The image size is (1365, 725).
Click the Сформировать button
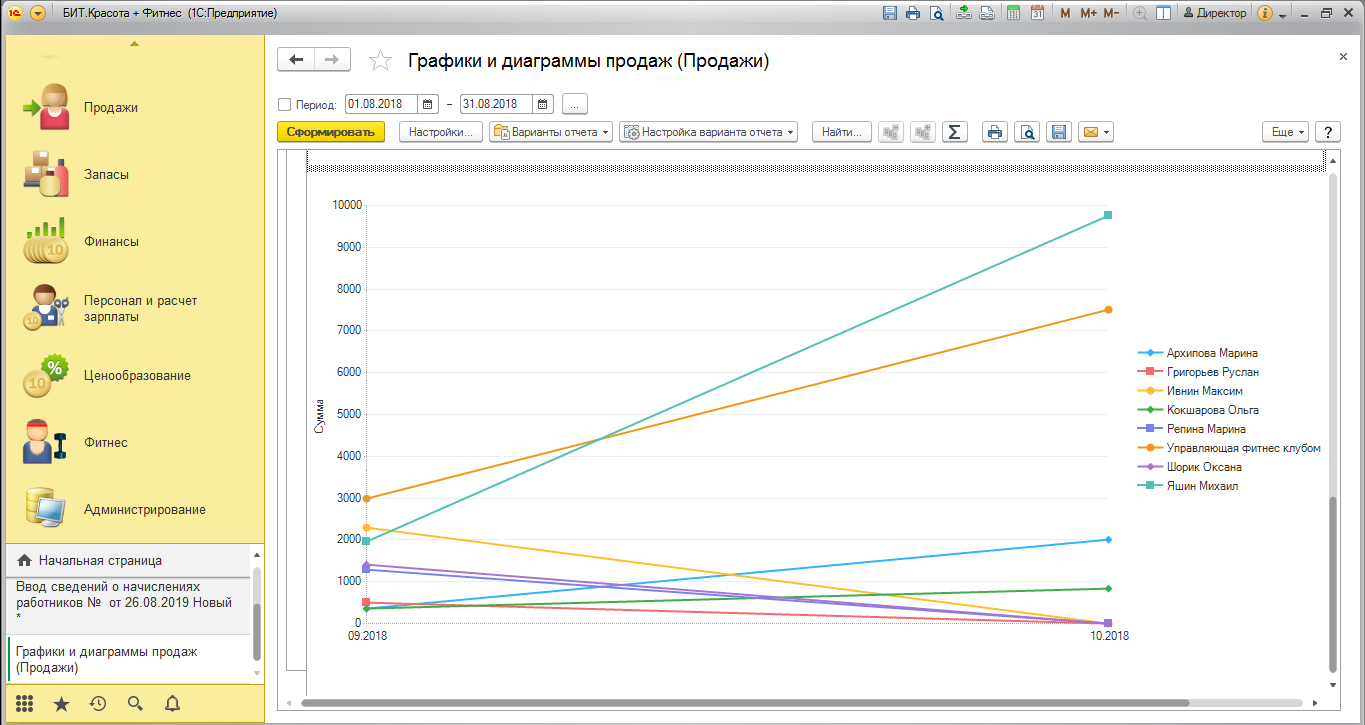(x=330, y=132)
